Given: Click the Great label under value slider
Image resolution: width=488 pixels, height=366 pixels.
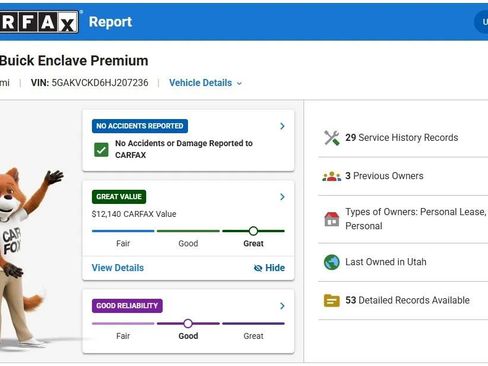Looking at the screenshot, I should (x=253, y=244).
